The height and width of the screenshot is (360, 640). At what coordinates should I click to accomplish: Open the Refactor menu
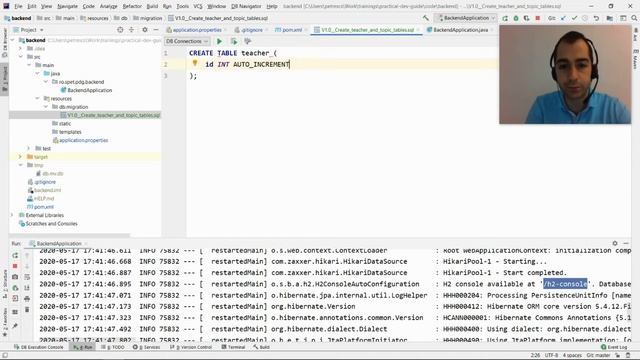(132, 6)
